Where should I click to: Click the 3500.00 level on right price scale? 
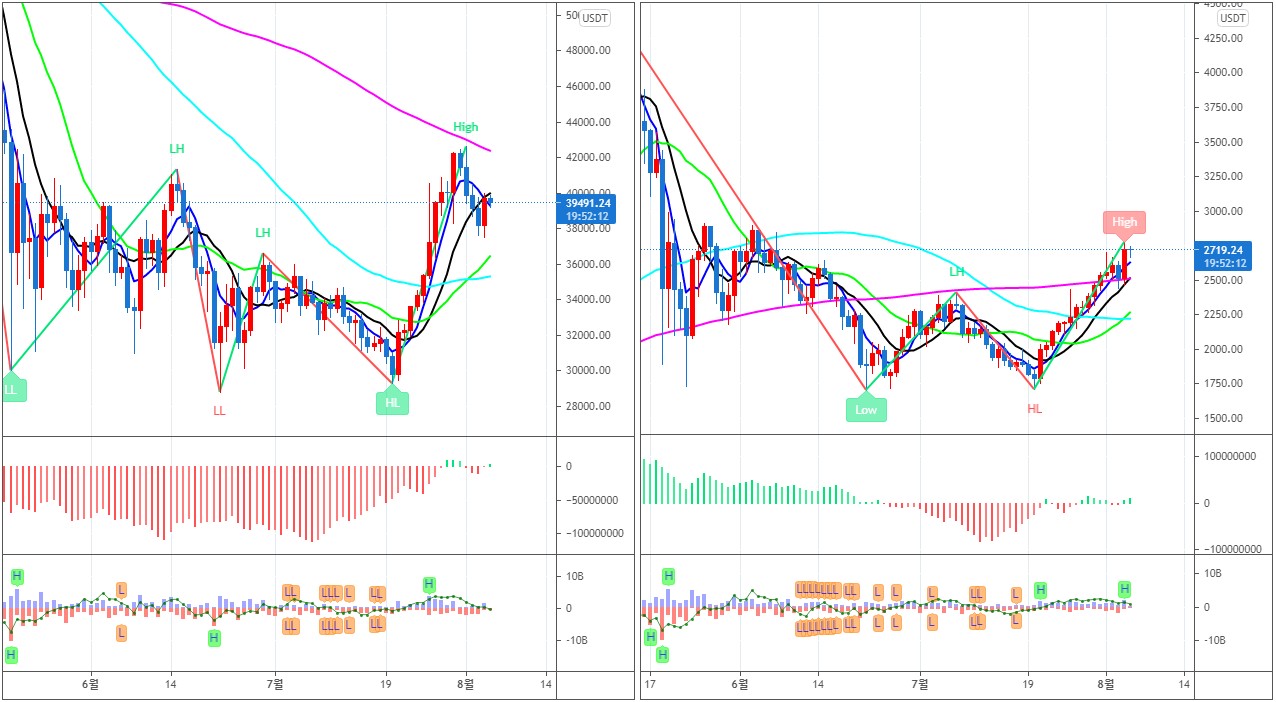click(1224, 142)
